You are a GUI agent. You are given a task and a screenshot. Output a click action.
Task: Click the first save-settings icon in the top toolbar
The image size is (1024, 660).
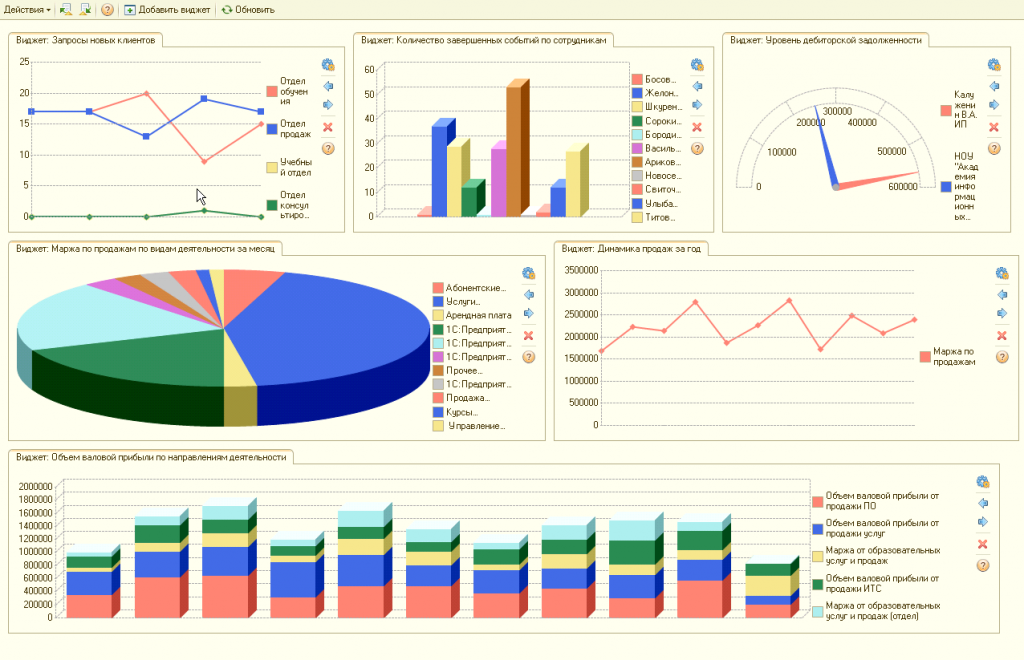(65, 10)
